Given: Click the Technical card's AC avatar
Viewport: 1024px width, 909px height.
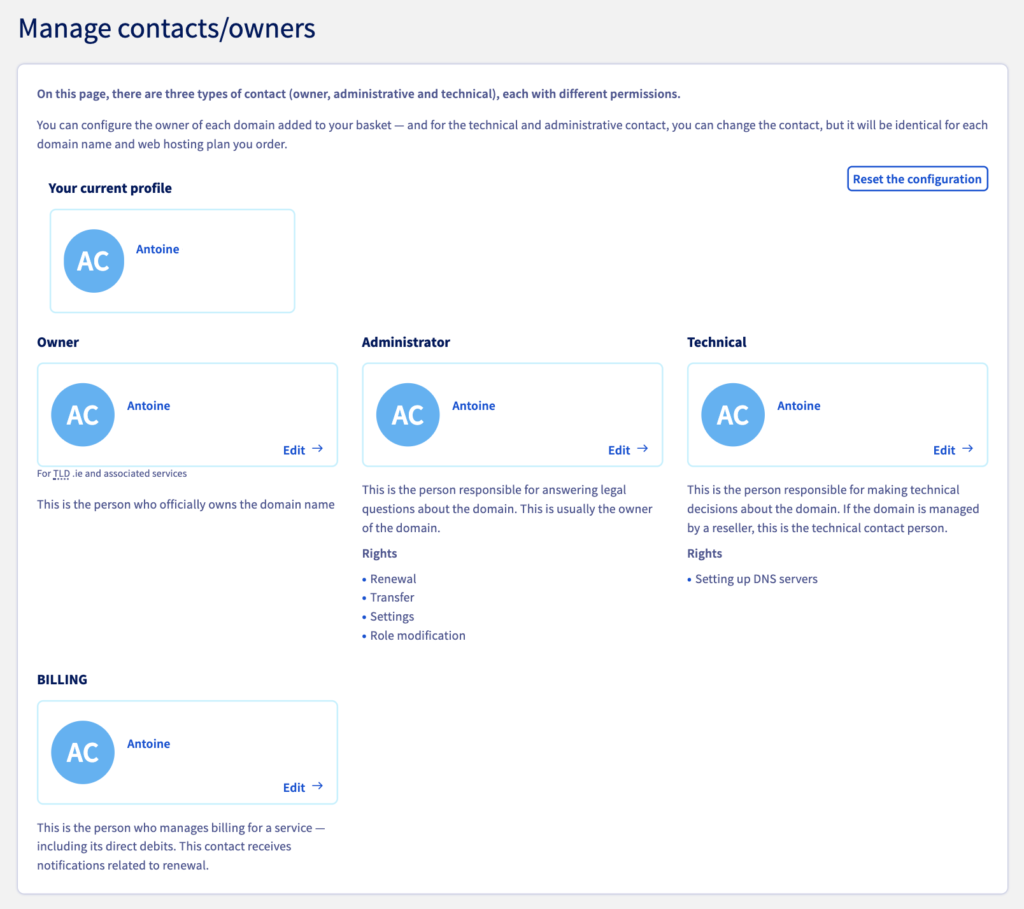Looking at the screenshot, I should (x=733, y=415).
